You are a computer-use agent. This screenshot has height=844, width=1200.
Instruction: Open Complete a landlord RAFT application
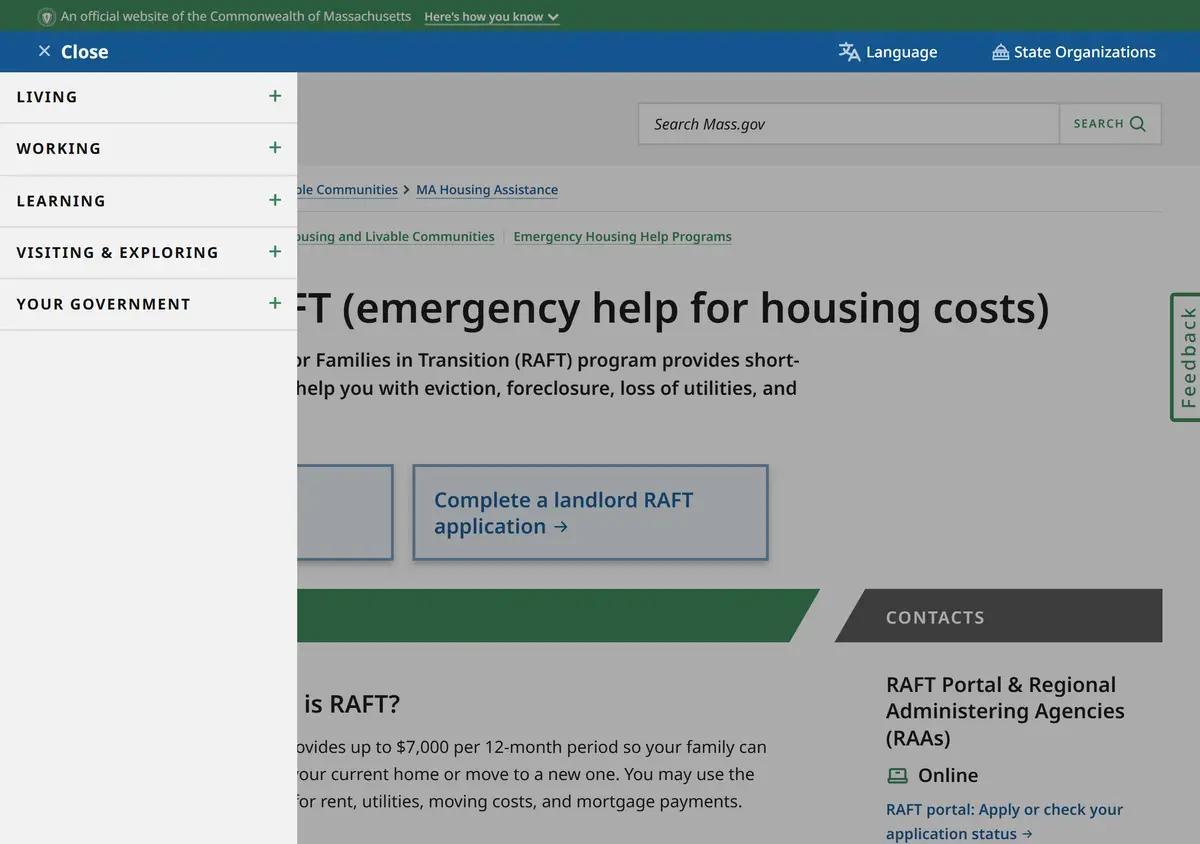click(x=590, y=512)
